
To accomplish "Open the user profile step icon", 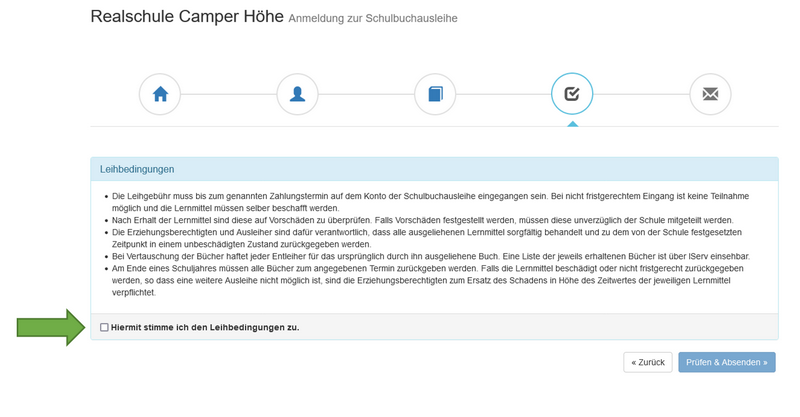I will point(297,94).
